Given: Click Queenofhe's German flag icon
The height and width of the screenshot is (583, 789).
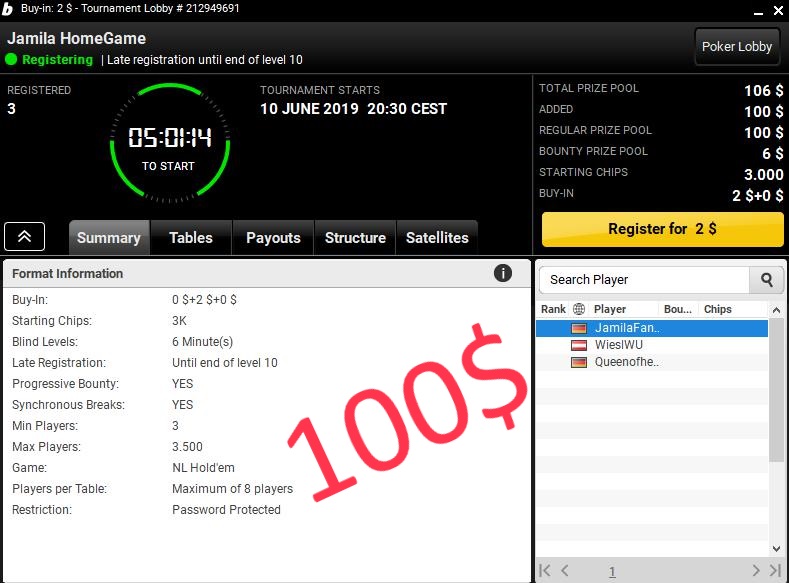Looking at the screenshot, I should coord(579,362).
